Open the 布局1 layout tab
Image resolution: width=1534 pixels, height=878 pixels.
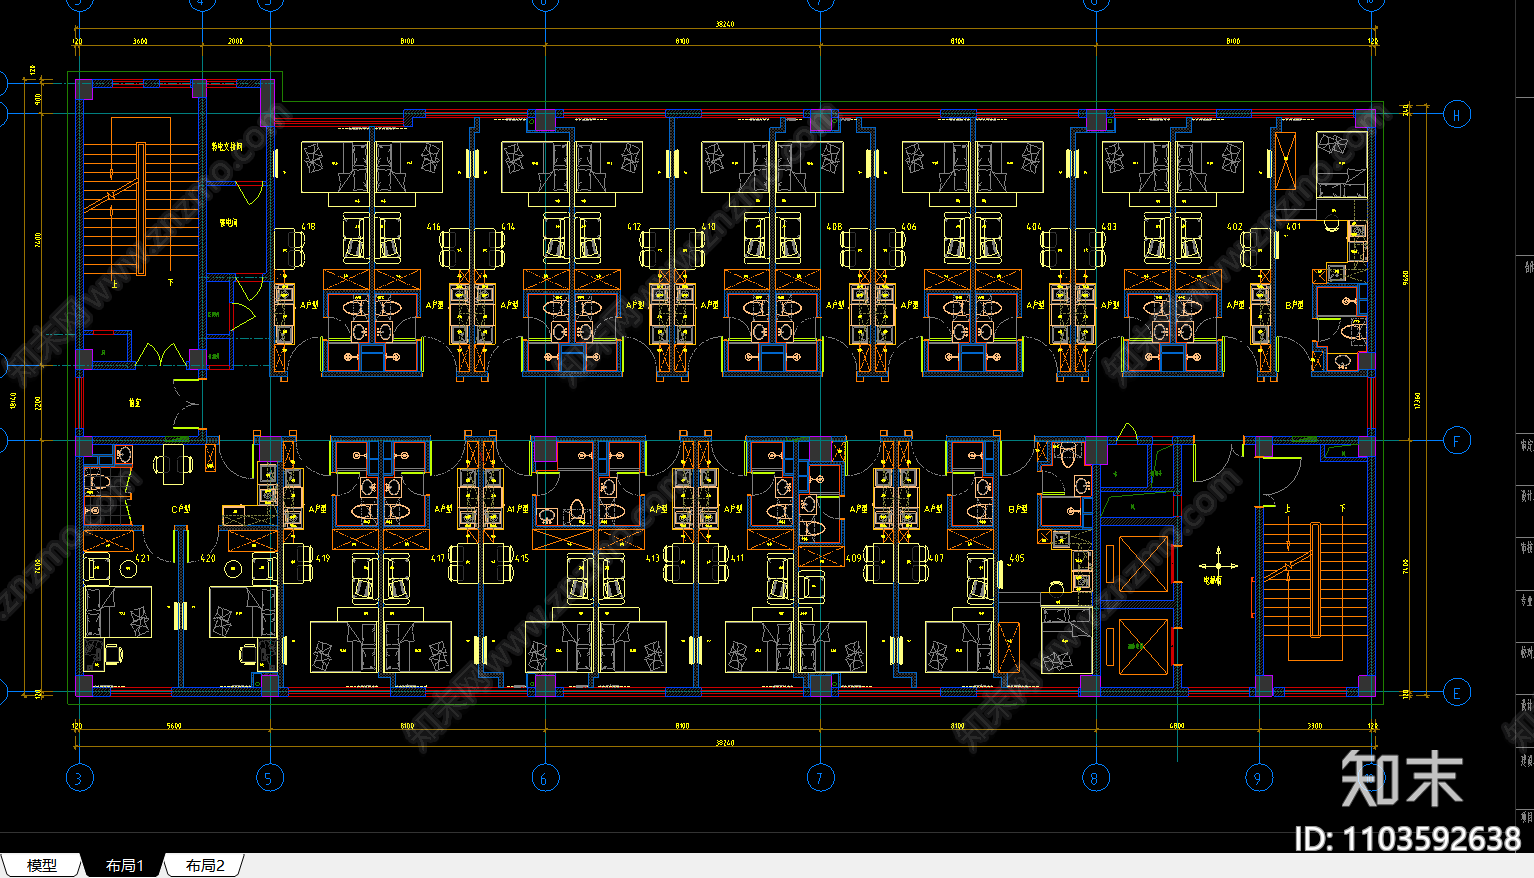(125, 866)
